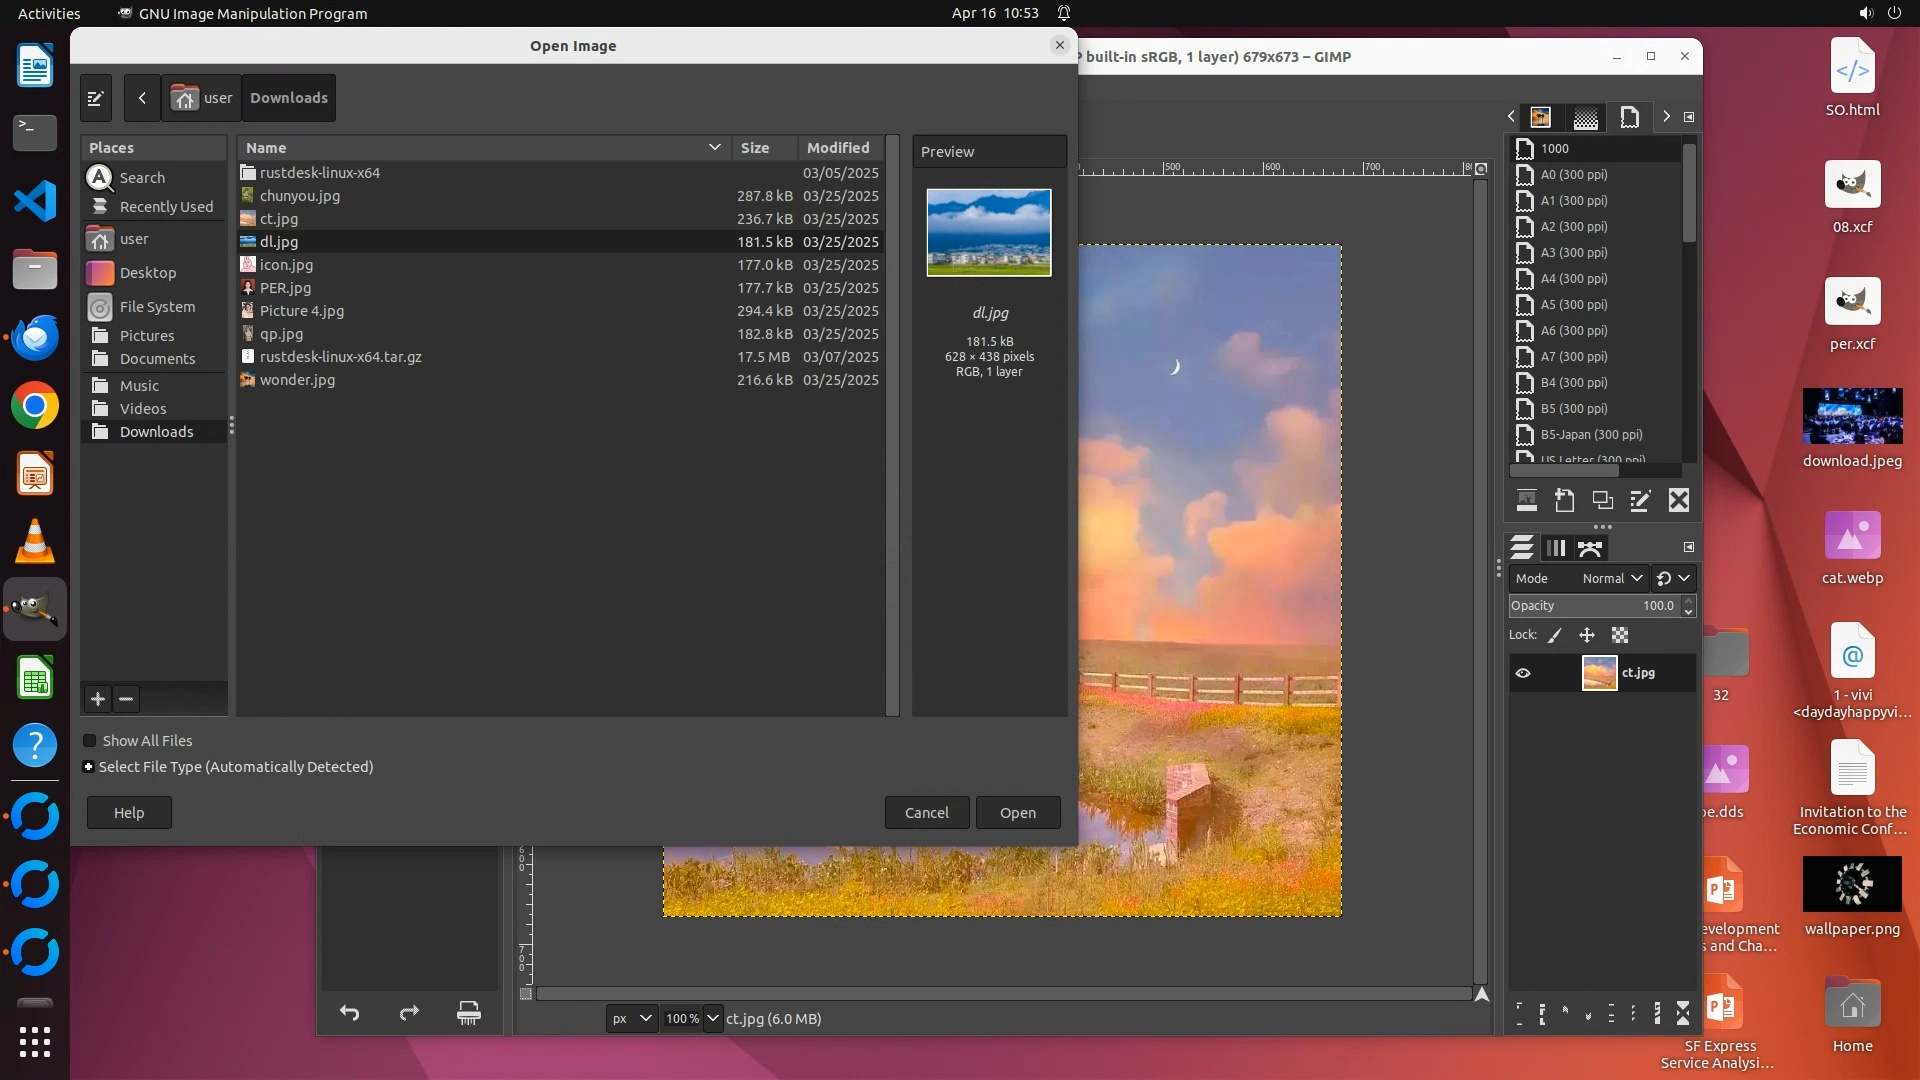Open the Layers tab icon in the dock

(x=1522, y=548)
